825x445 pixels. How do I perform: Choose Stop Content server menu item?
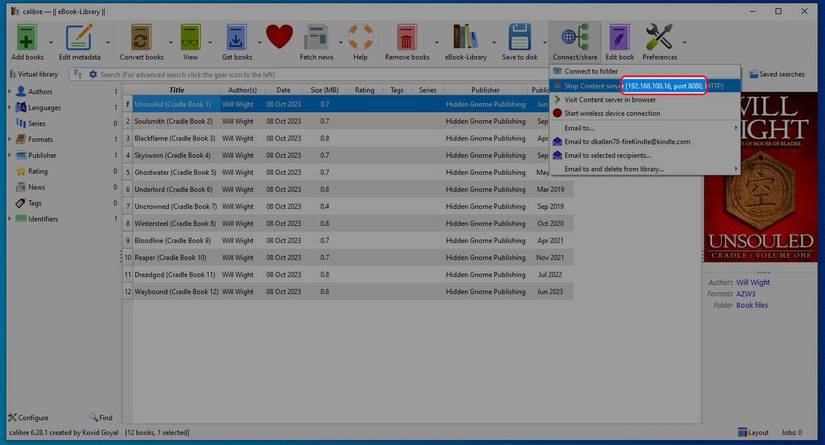pyautogui.click(x=645, y=86)
